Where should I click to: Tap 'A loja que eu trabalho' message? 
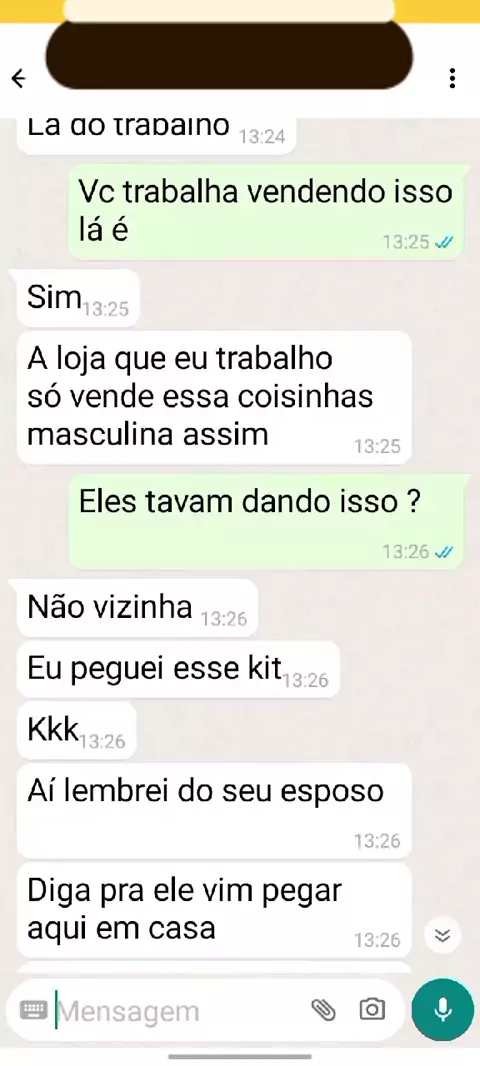214,397
